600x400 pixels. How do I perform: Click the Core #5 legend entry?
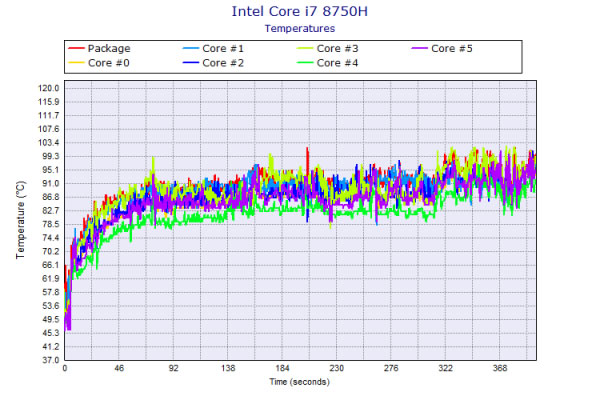(442, 49)
